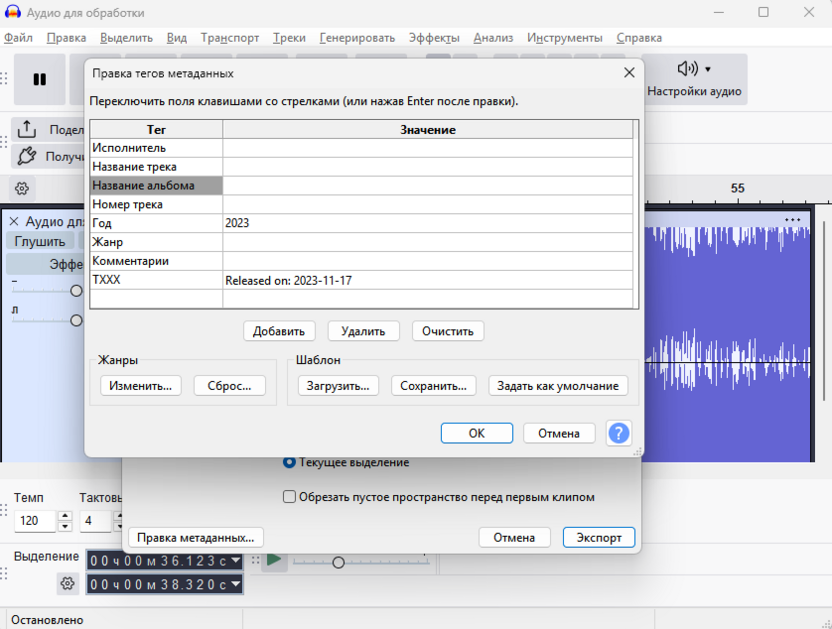Enable trimming empty space before first clip
This screenshot has width=832, height=629.
tap(289, 496)
